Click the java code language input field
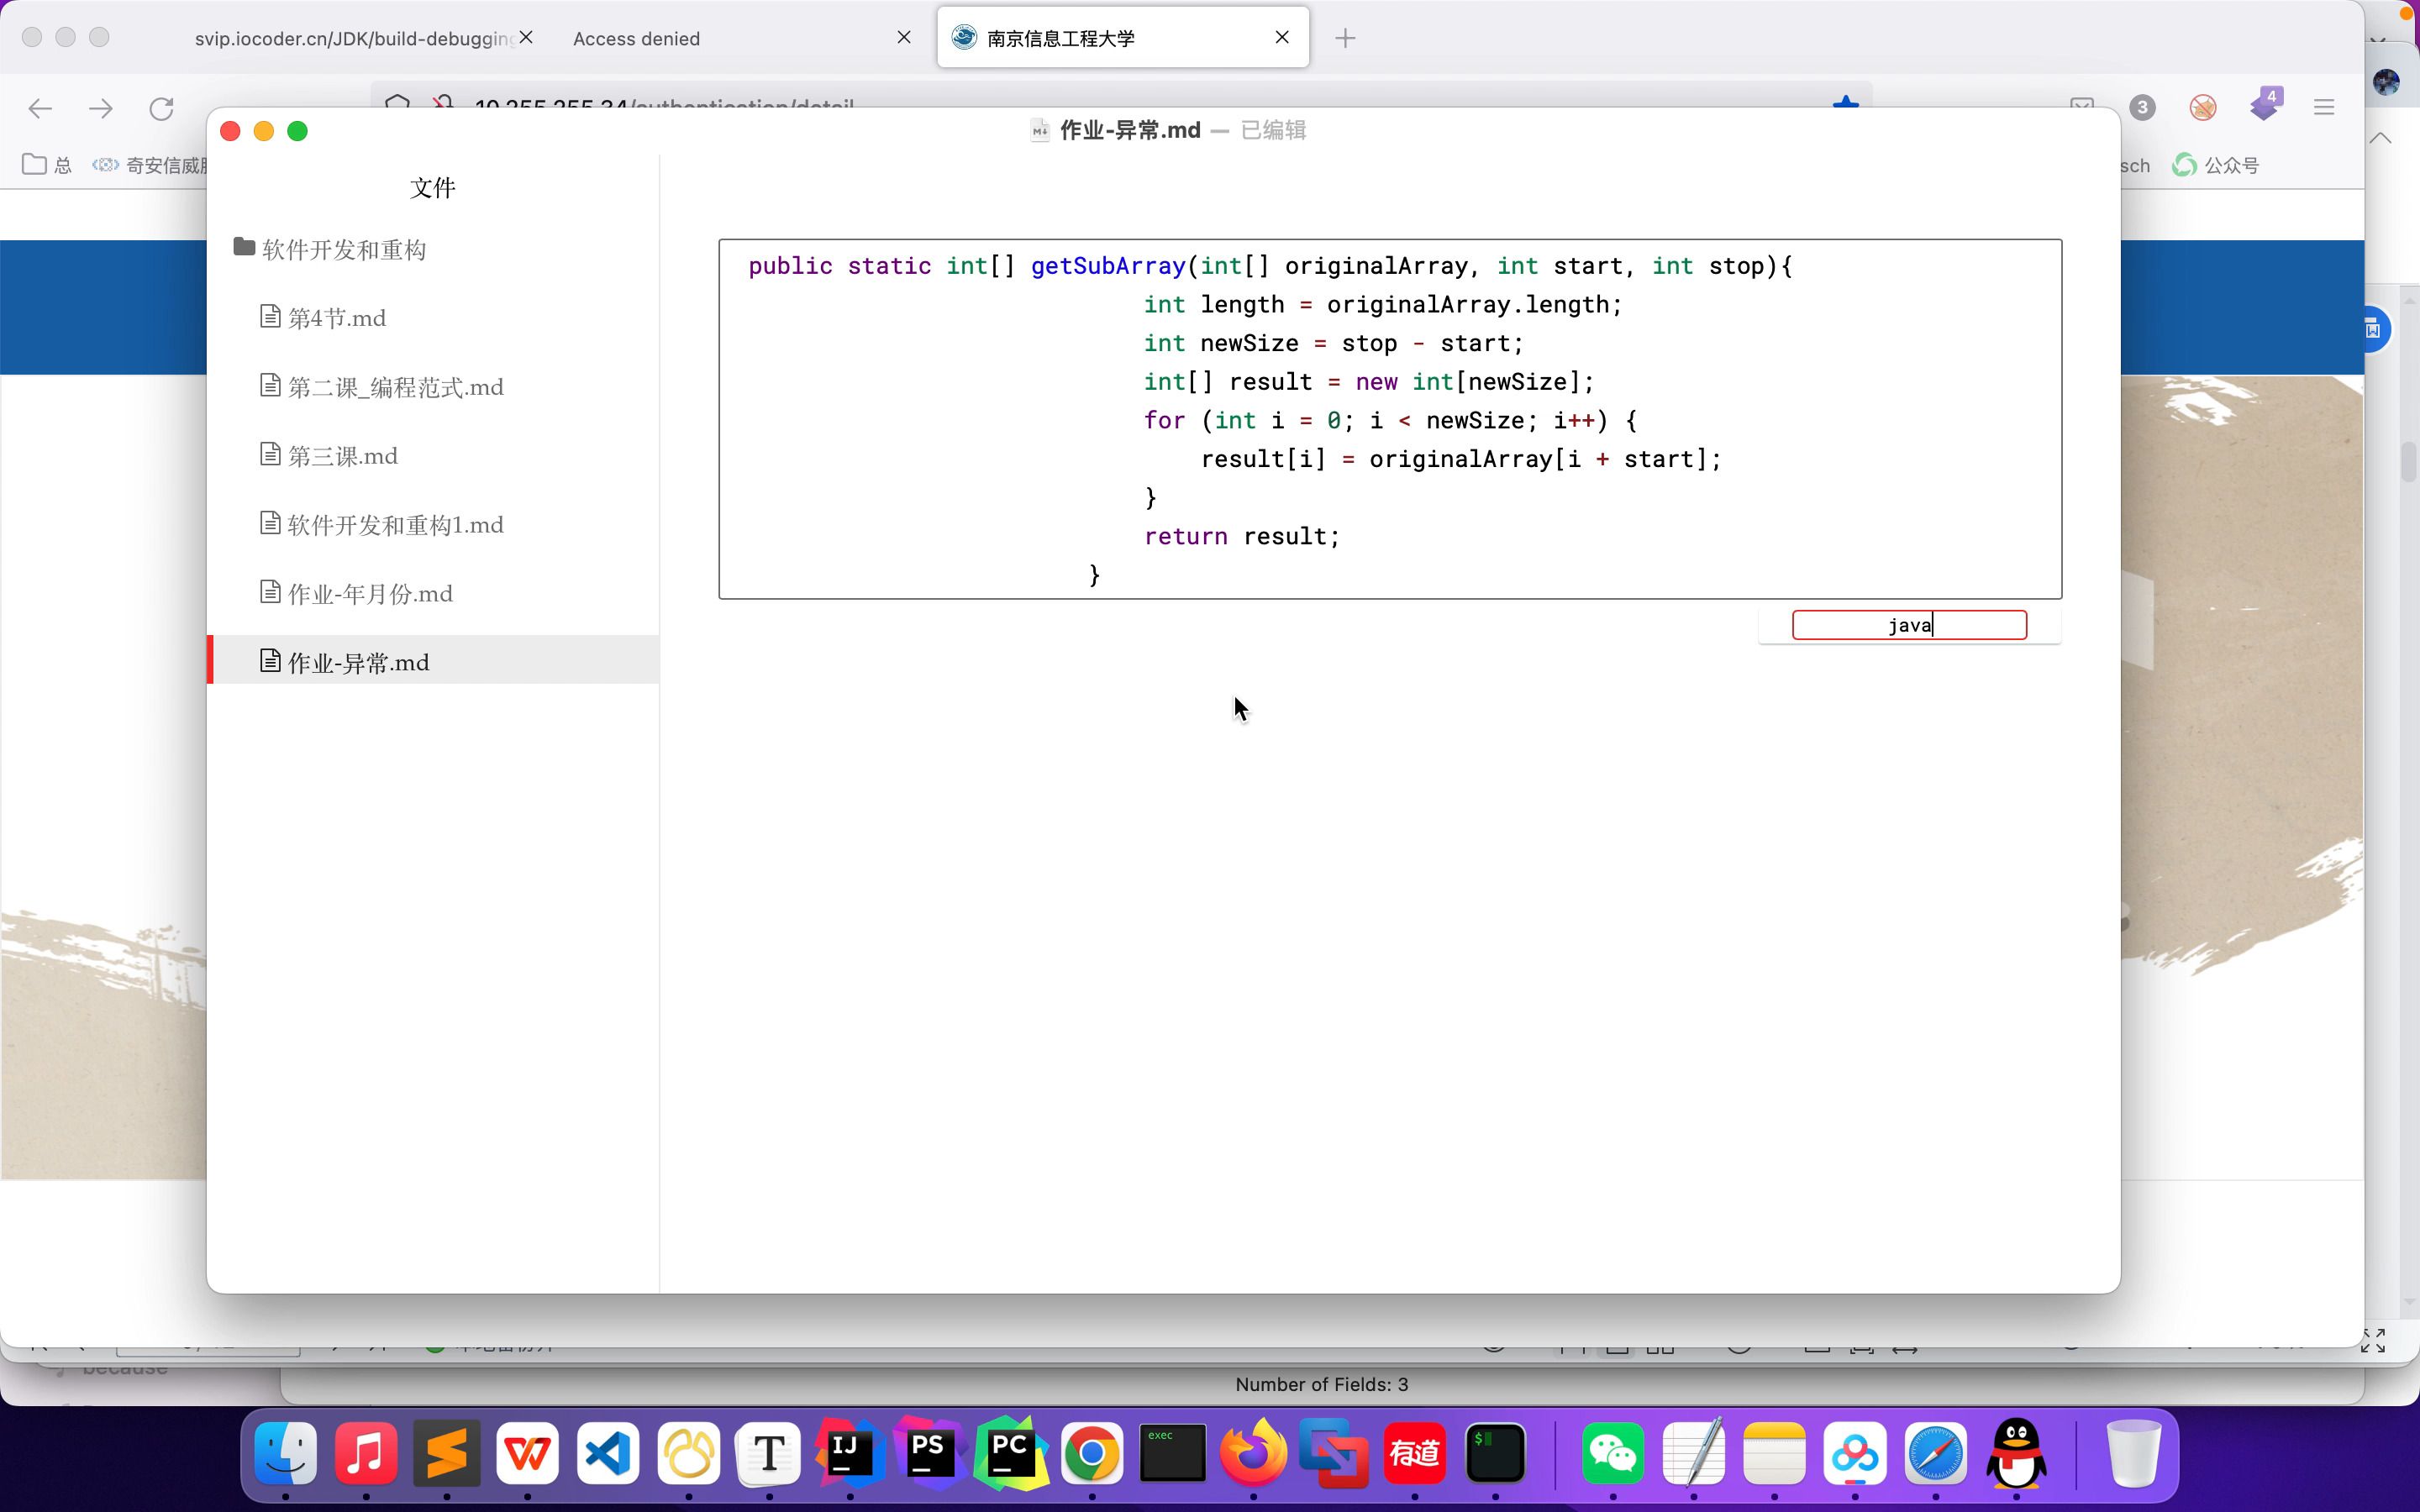The height and width of the screenshot is (1512, 2420). click(x=1908, y=625)
